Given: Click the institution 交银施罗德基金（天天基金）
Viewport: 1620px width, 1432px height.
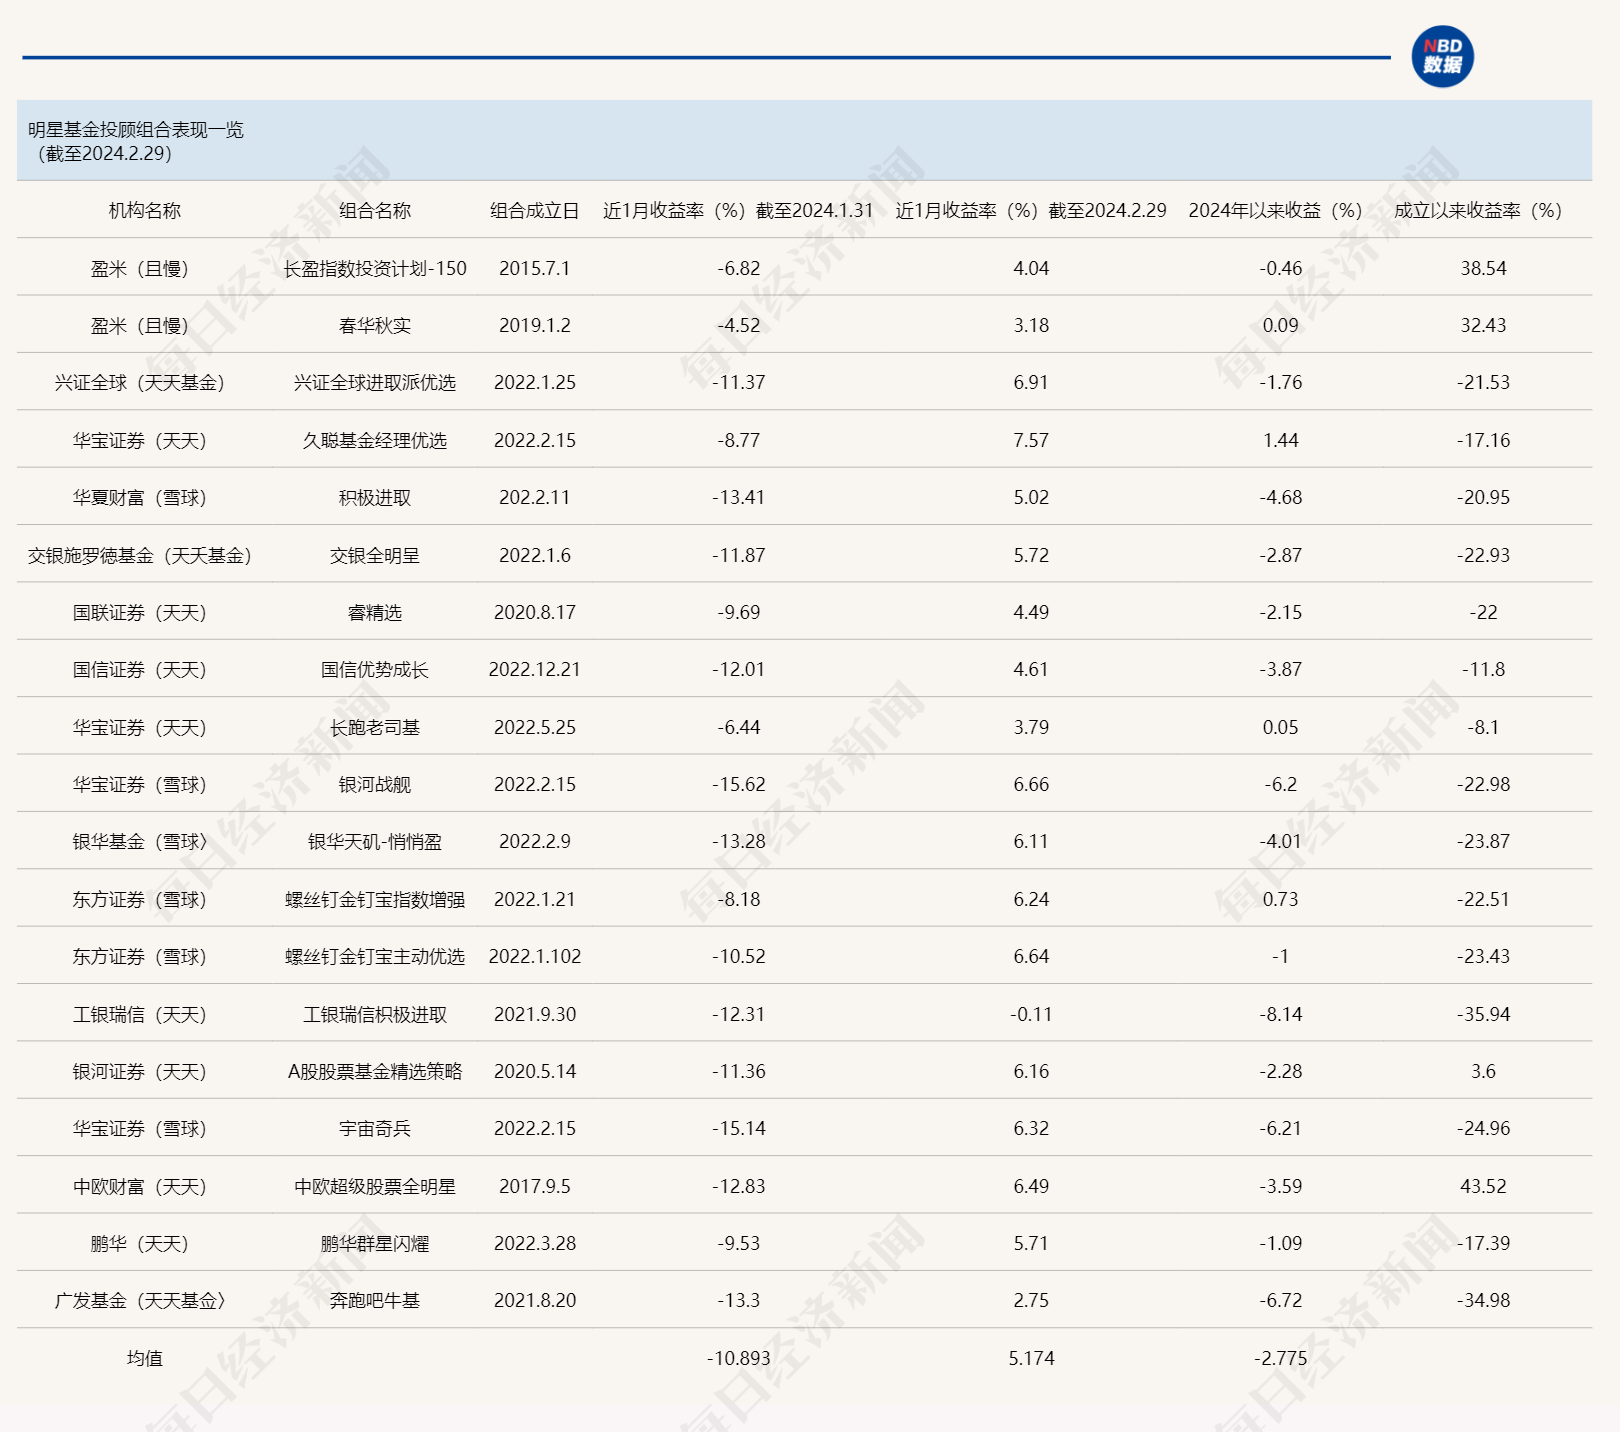Looking at the screenshot, I should click(x=140, y=556).
